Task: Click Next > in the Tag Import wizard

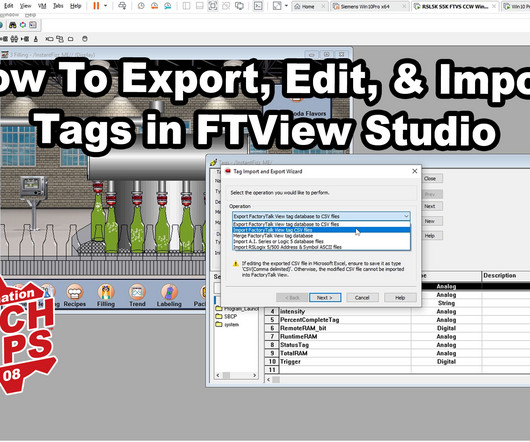Action: tap(325, 298)
